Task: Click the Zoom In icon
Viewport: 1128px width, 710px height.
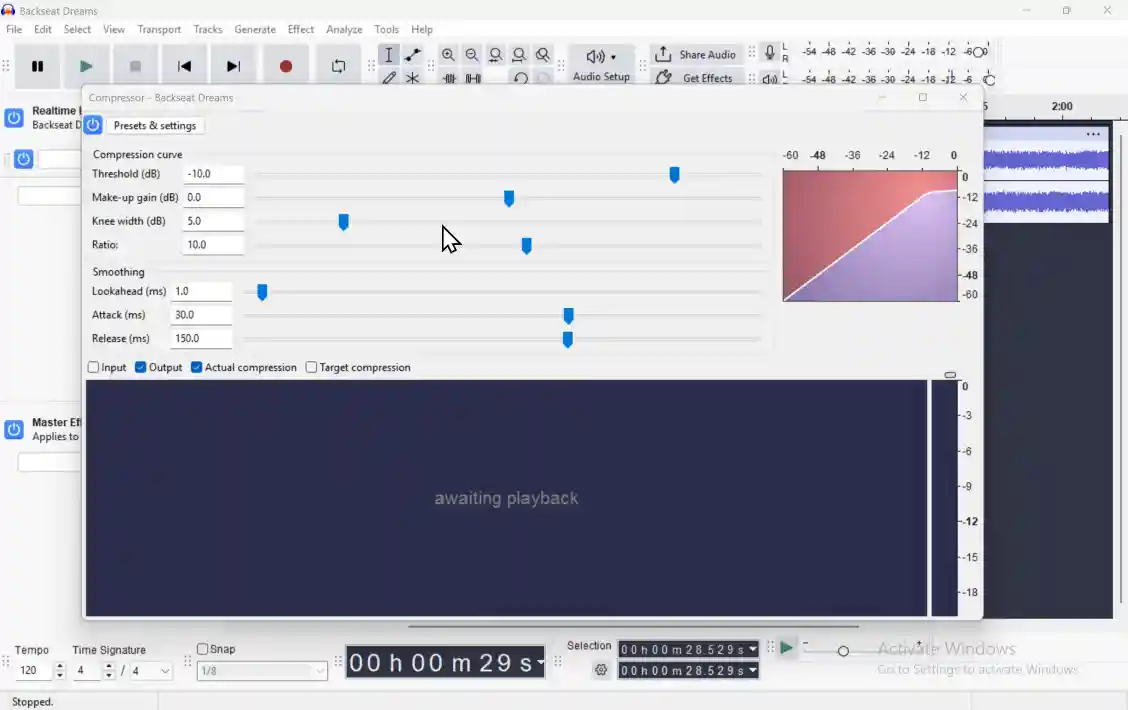Action: tap(448, 55)
